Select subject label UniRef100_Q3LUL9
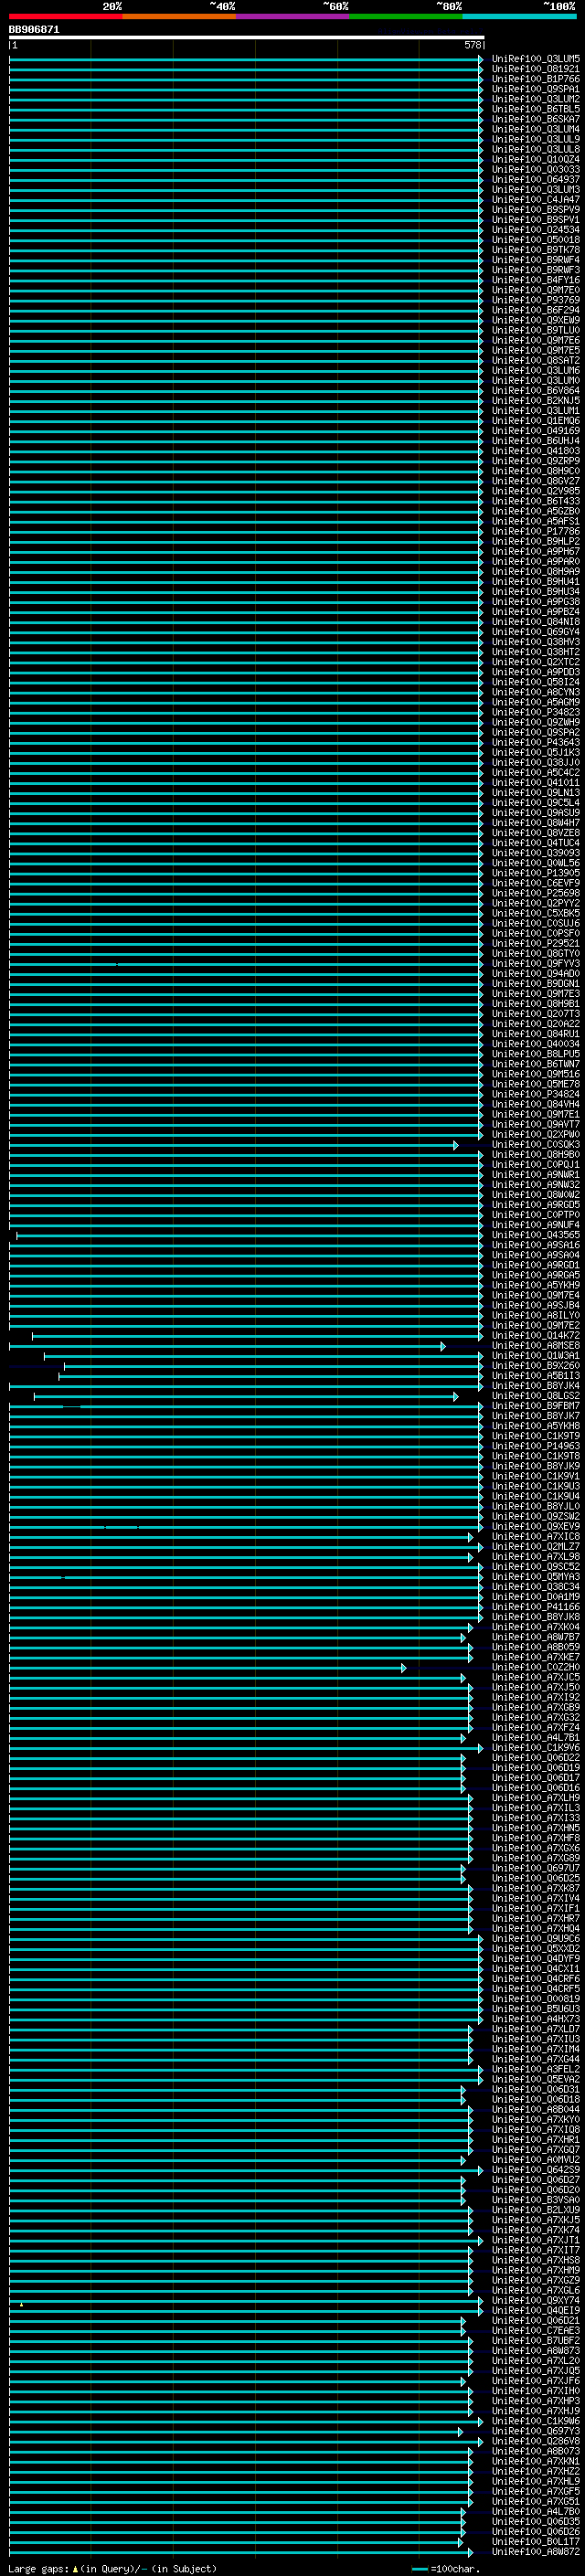The image size is (585, 2576). (x=536, y=139)
